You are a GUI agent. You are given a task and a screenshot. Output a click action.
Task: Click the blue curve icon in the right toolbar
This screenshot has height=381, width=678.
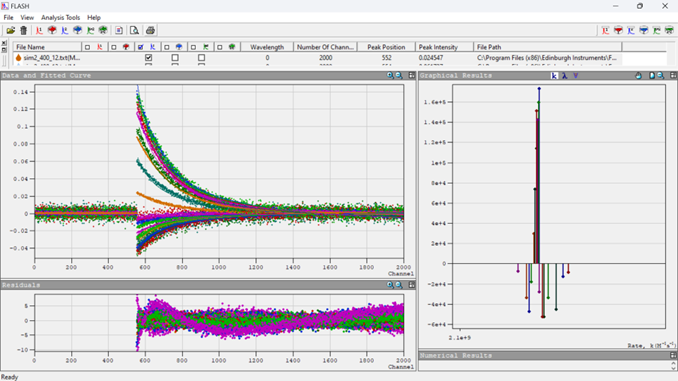[x=631, y=30]
